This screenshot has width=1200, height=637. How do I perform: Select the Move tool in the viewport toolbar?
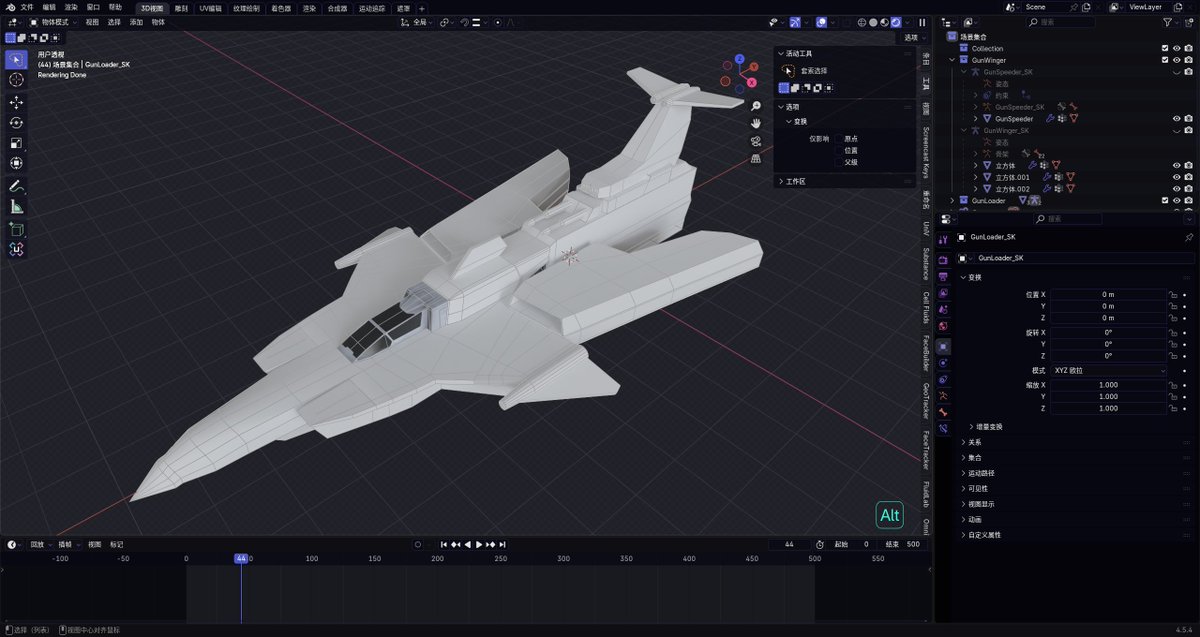coord(15,101)
